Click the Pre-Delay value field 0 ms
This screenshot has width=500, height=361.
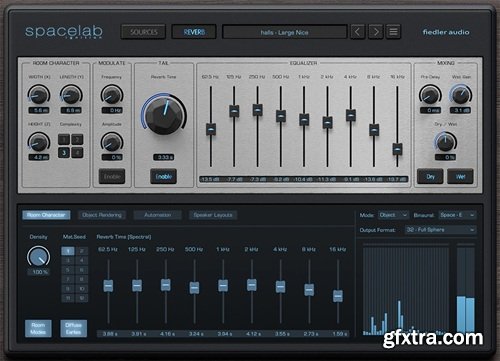click(x=430, y=110)
